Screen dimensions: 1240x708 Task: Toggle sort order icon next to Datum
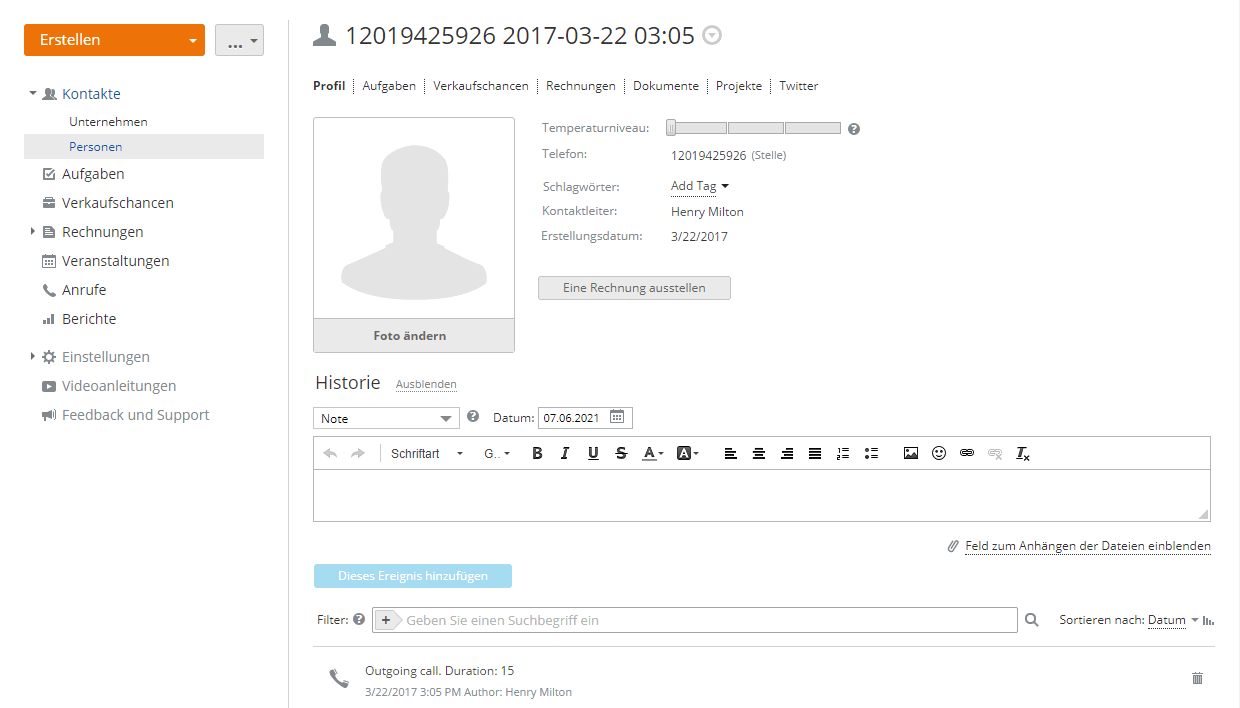pyautogui.click(x=1208, y=621)
